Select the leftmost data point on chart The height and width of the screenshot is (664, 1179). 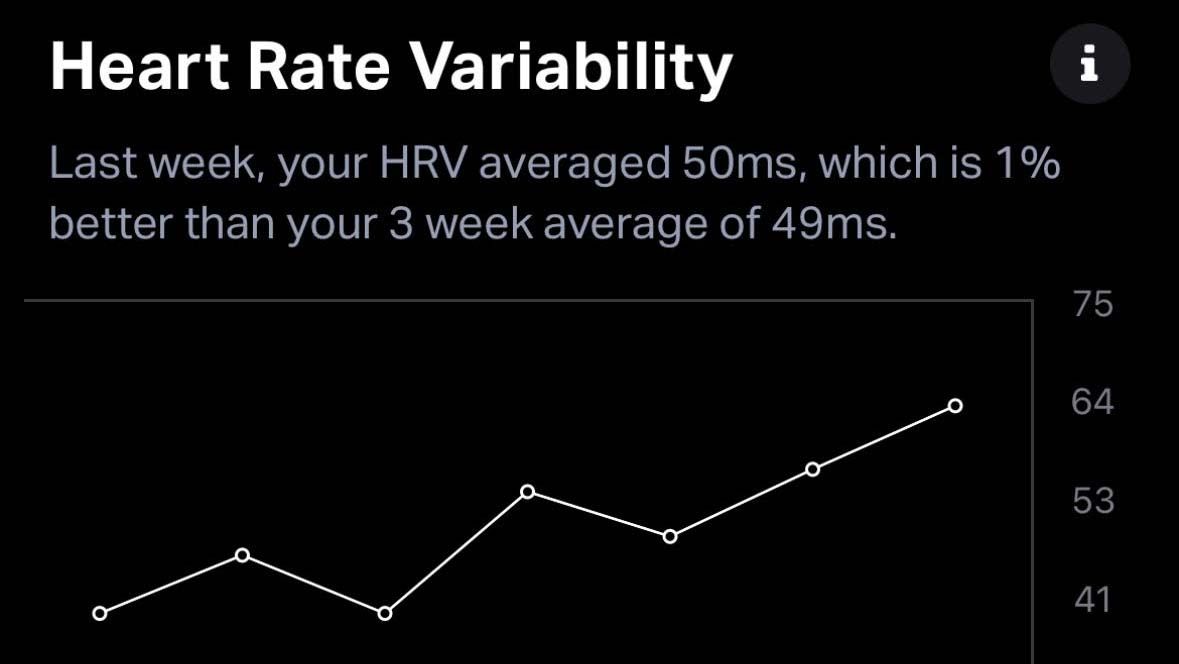pos(99,614)
